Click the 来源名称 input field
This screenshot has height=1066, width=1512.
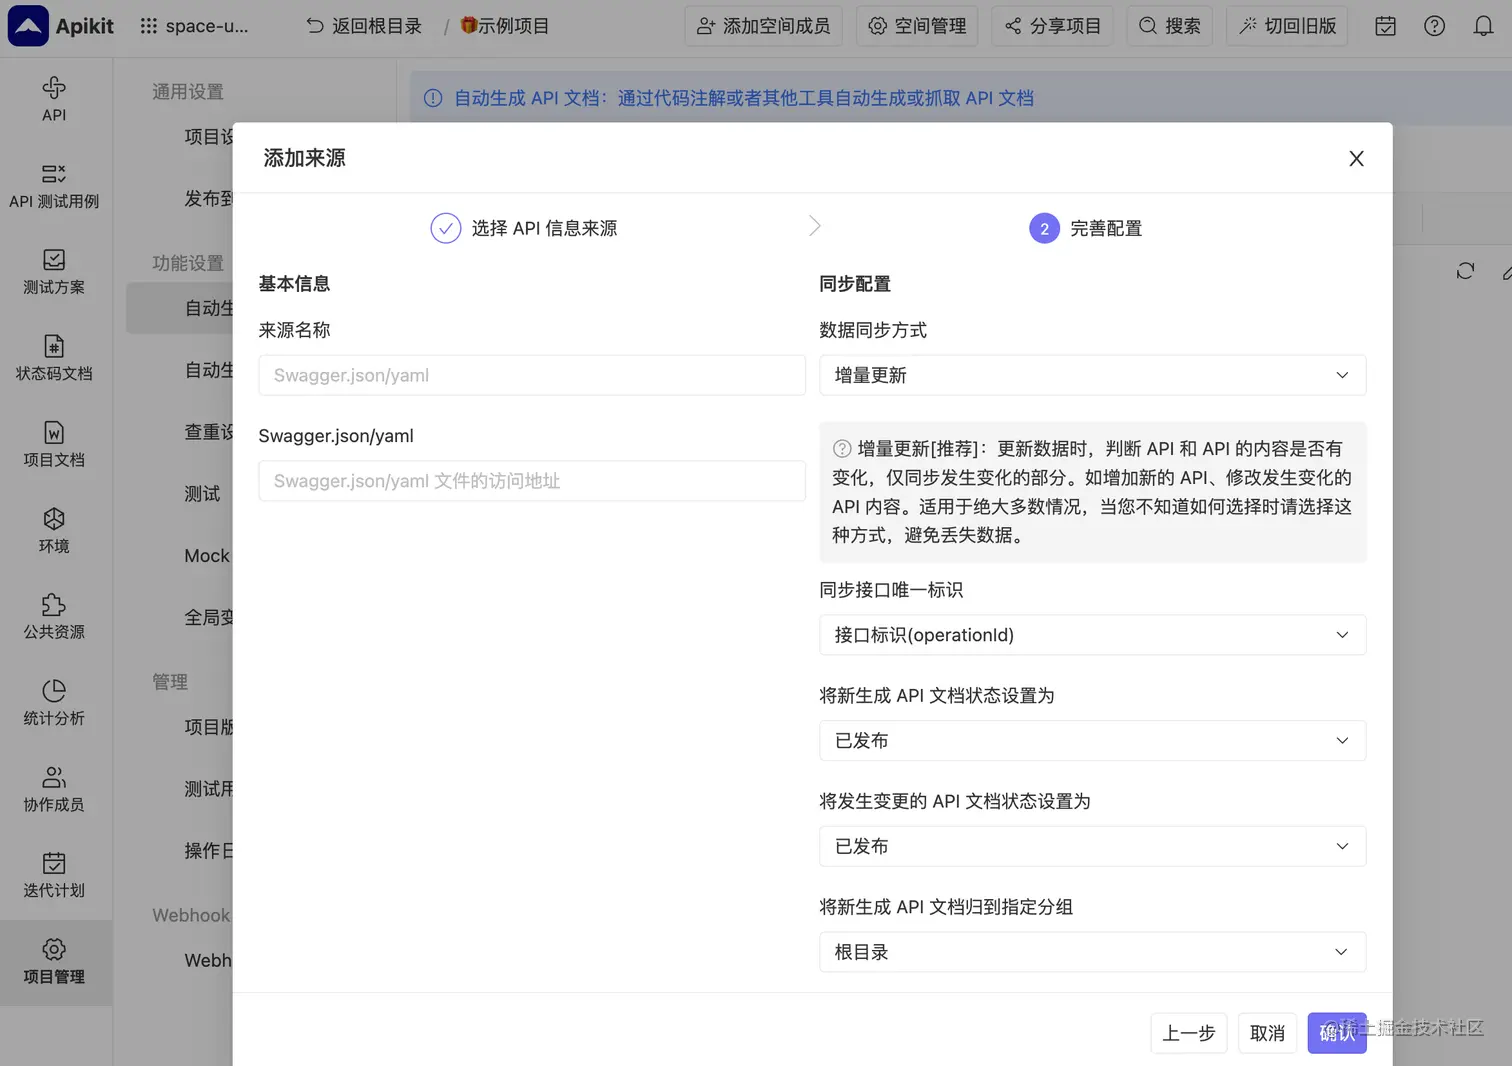(x=532, y=375)
